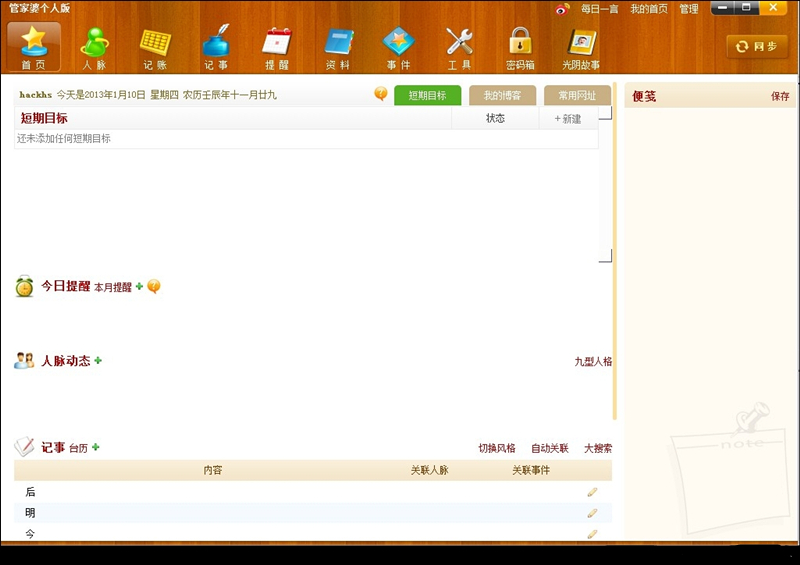Open the 提醒 reminder calendar icon
Image resolution: width=800 pixels, height=565 pixels.
(x=277, y=47)
